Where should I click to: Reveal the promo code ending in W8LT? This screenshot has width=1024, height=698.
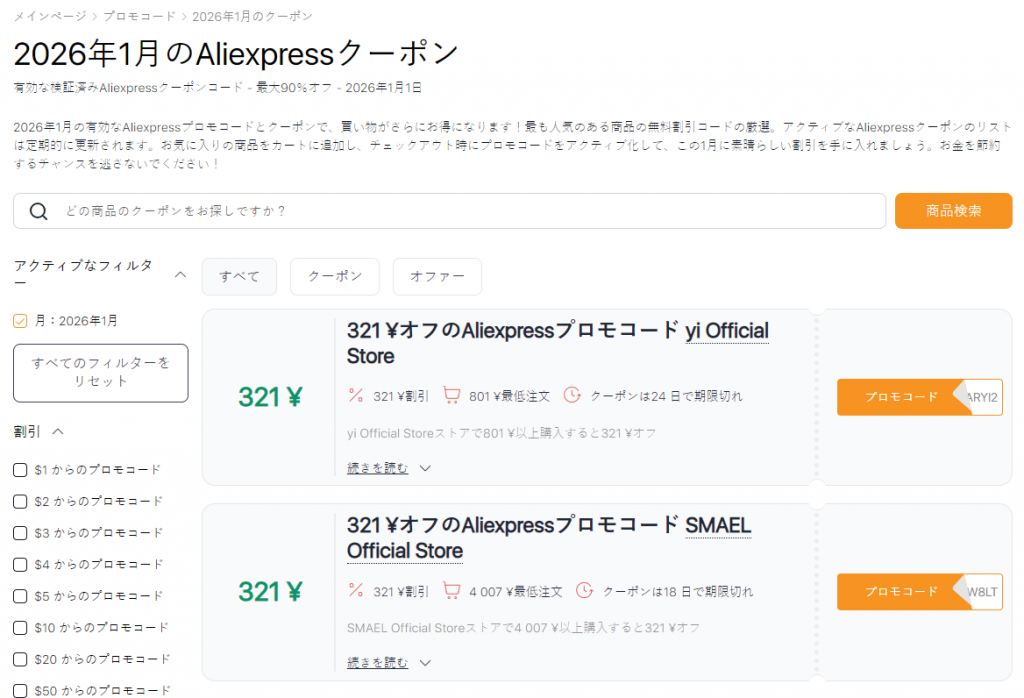point(919,592)
